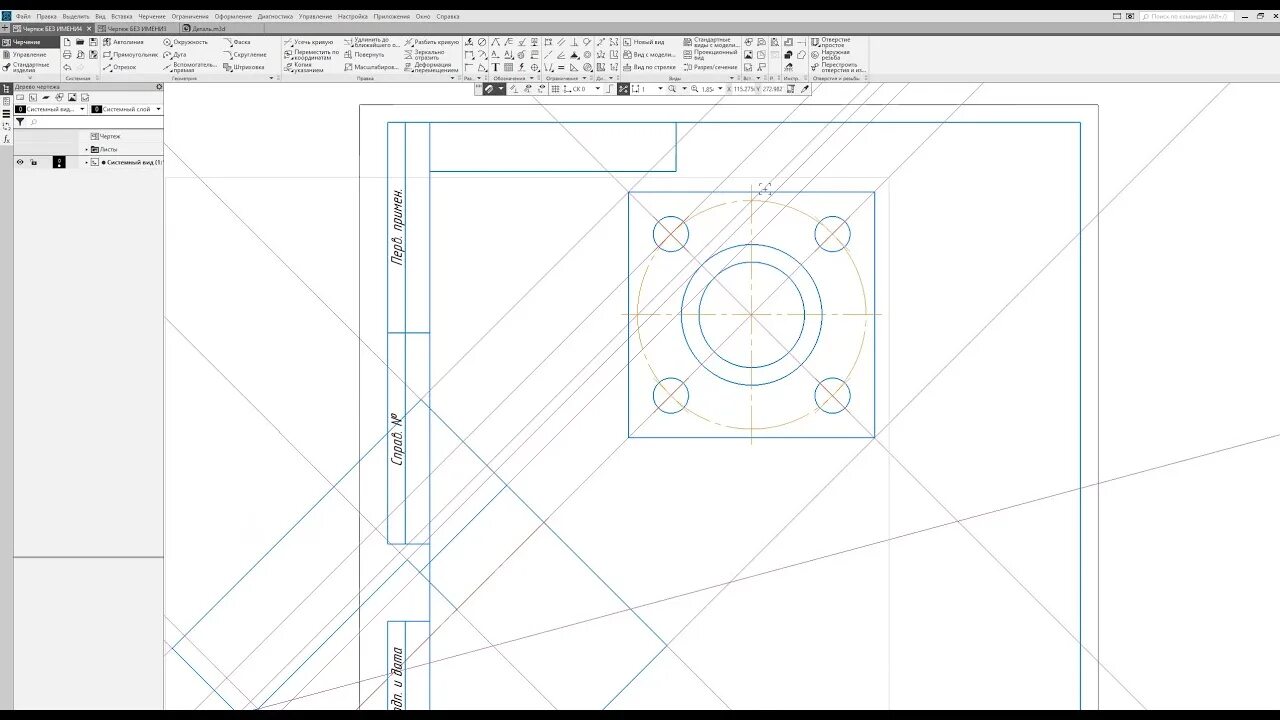Toggle visibility eye of Системный вид
1280x720 pixels.
(x=20, y=162)
